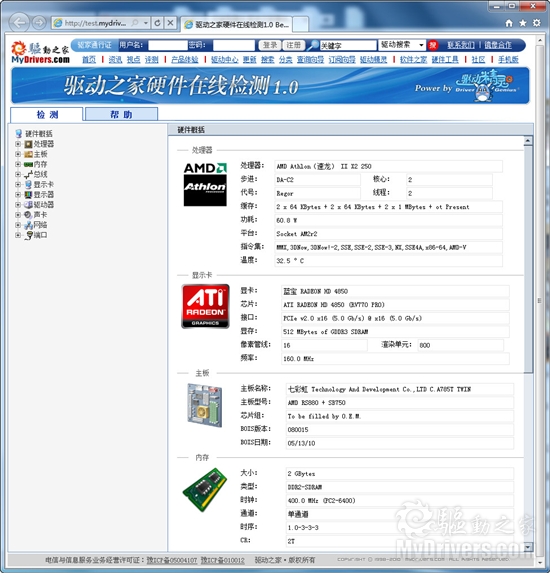Select the 驱动之家硬件在线检测 browser tab
550x573 pixels.
coord(236,24)
